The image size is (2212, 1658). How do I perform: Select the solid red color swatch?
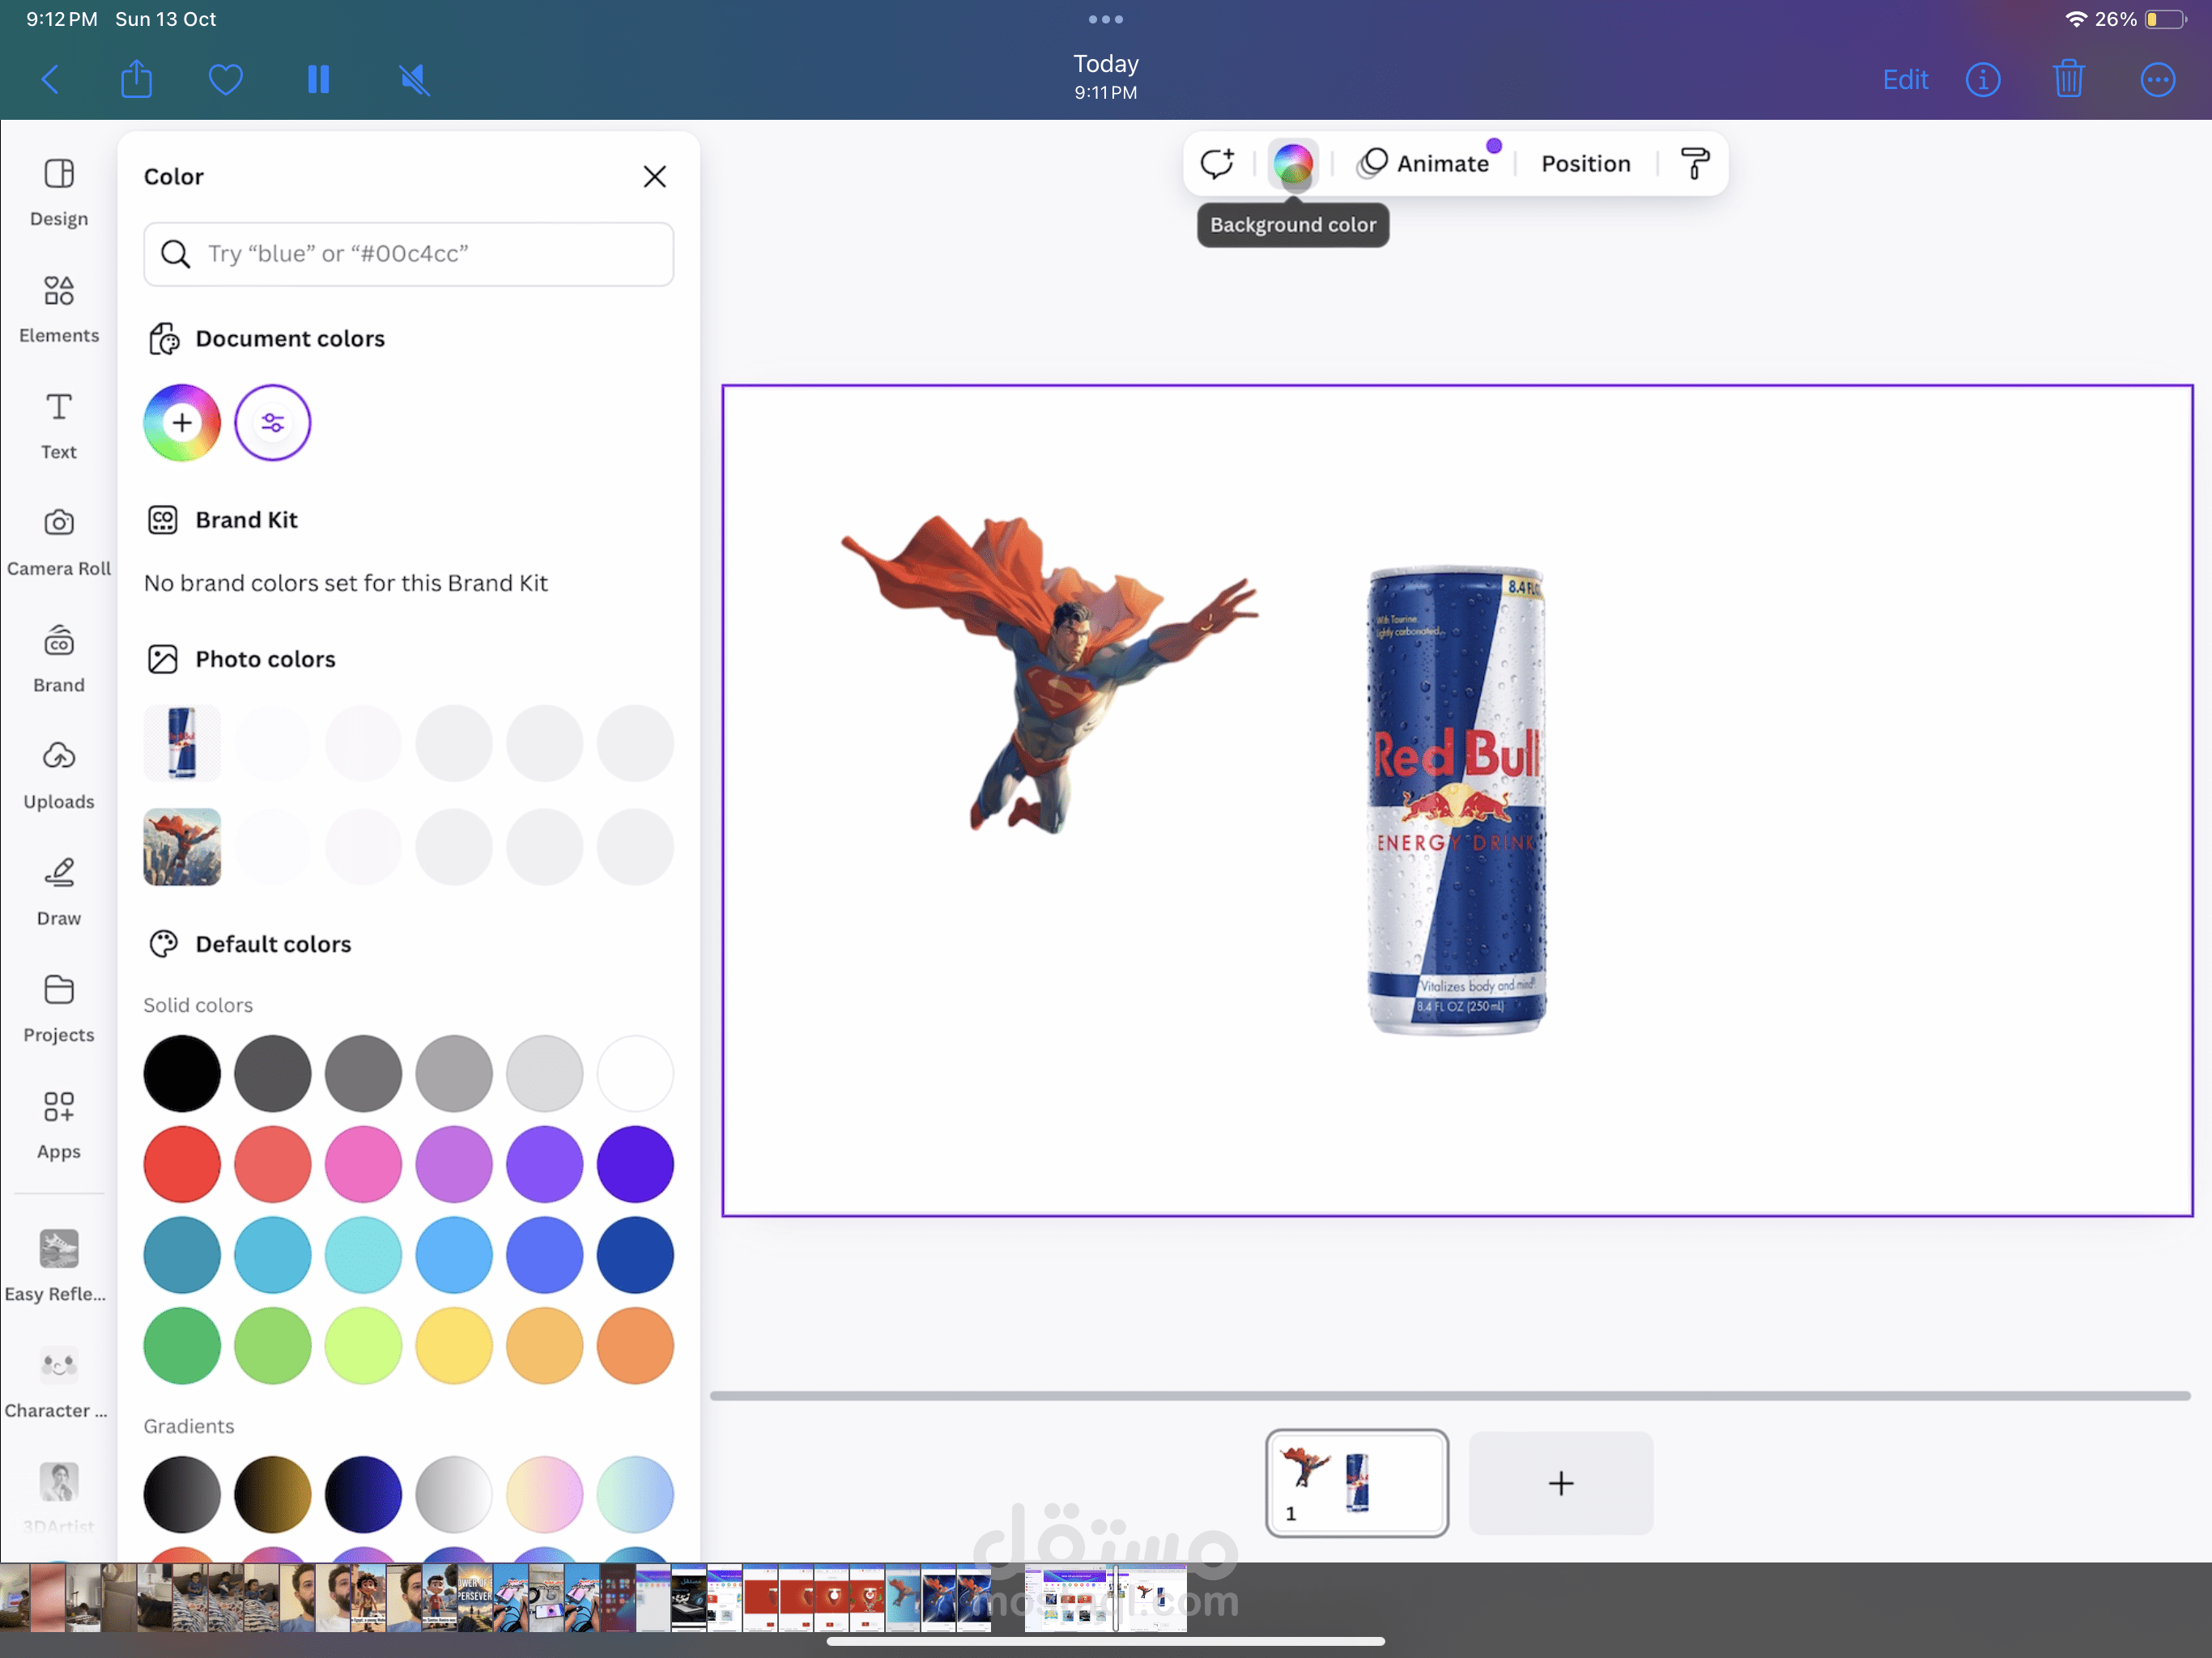click(x=182, y=1164)
